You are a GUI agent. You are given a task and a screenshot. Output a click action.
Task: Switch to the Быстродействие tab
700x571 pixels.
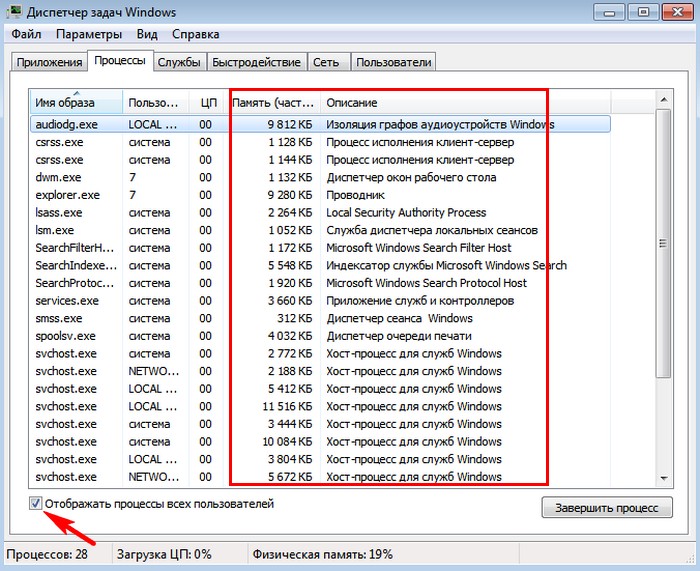point(257,62)
